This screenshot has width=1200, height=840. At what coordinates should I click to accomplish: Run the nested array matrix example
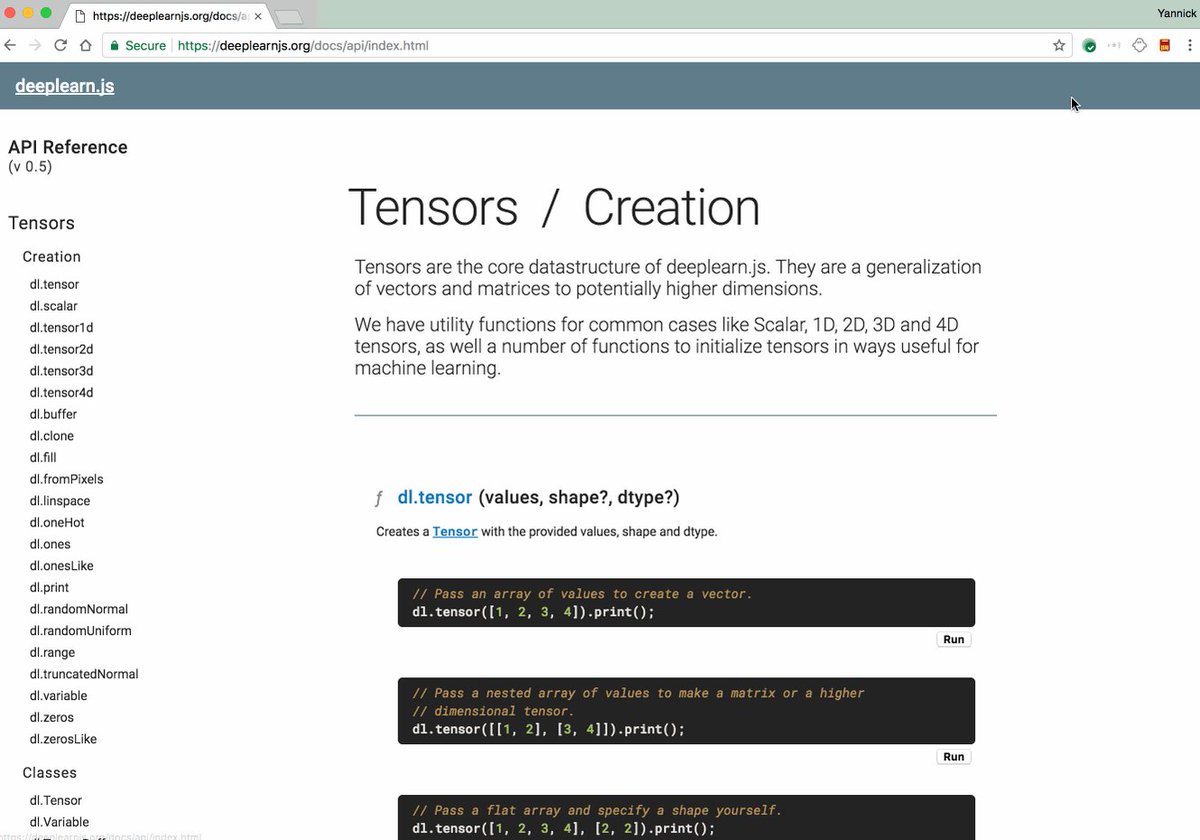[954, 757]
